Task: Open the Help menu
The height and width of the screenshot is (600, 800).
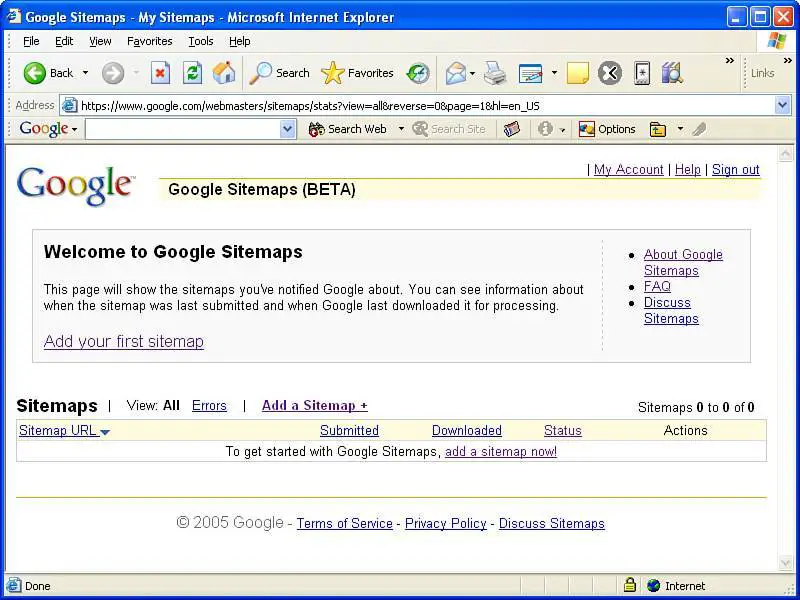Action: [240, 41]
